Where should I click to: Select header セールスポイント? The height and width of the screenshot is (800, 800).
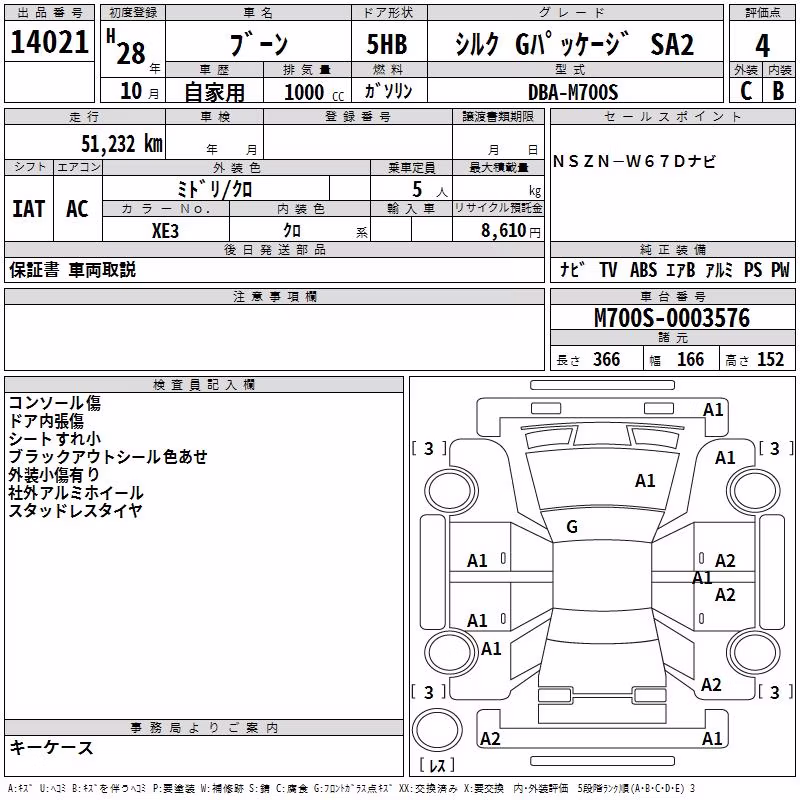672,117
